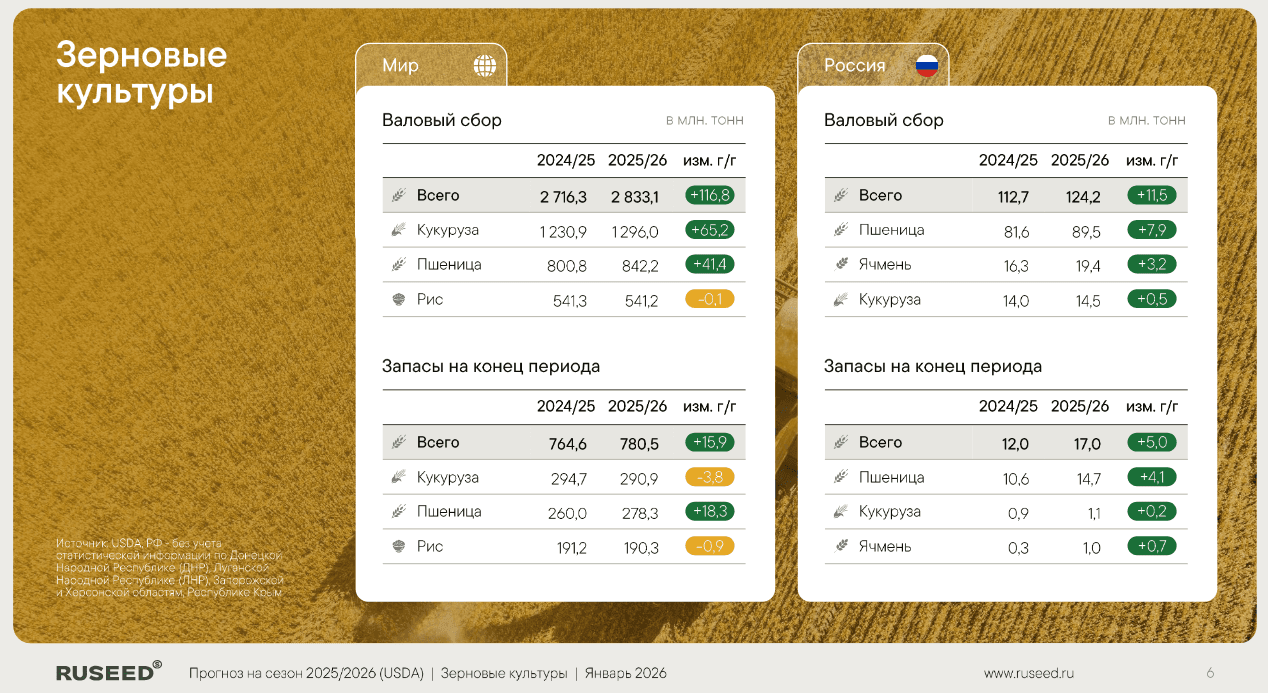Click the yellow -0,1 badge for world rice harvest
Viewport: 1268px width, 693px height.
click(x=710, y=299)
